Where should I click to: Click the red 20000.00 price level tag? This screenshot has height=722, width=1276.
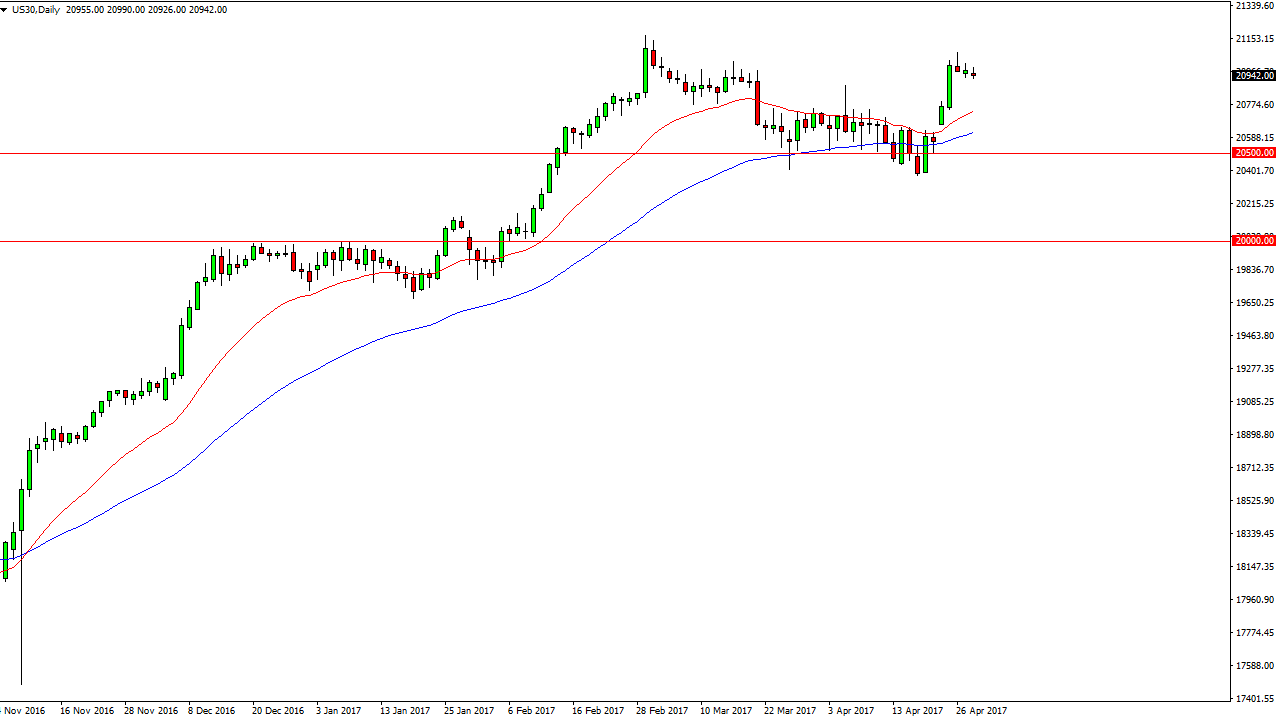[1253, 241]
